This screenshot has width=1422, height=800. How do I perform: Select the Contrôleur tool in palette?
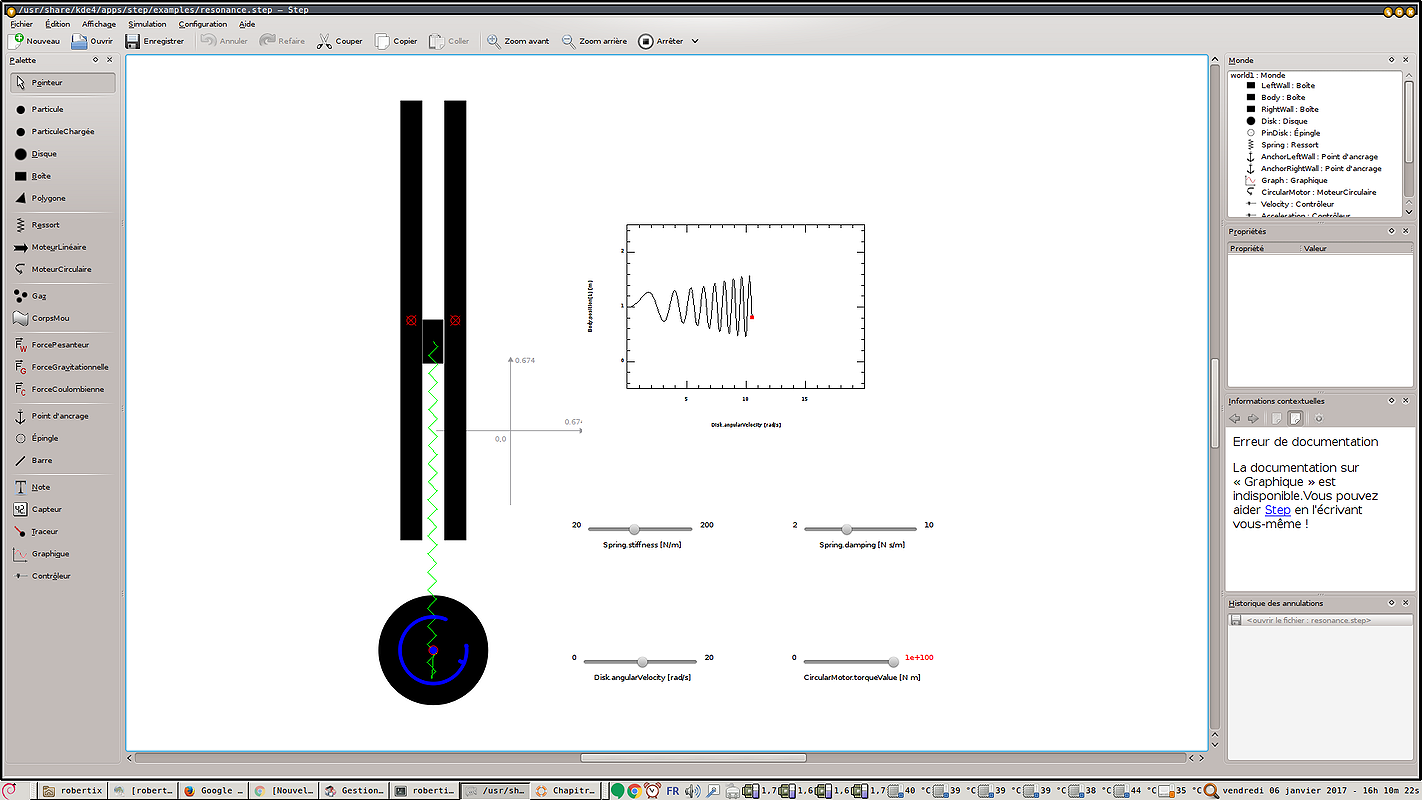coord(62,576)
